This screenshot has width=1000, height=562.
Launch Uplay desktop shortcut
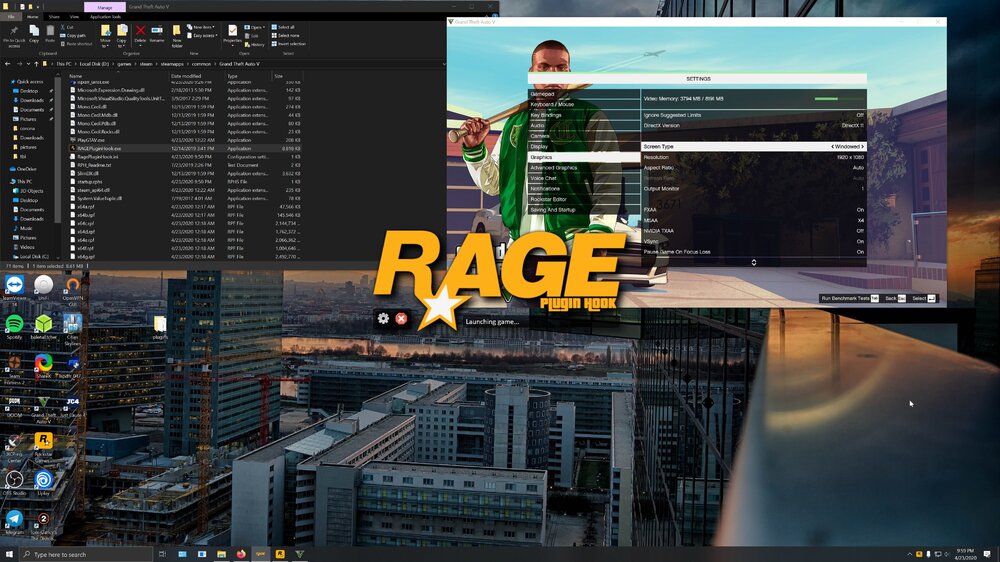click(x=43, y=483)
